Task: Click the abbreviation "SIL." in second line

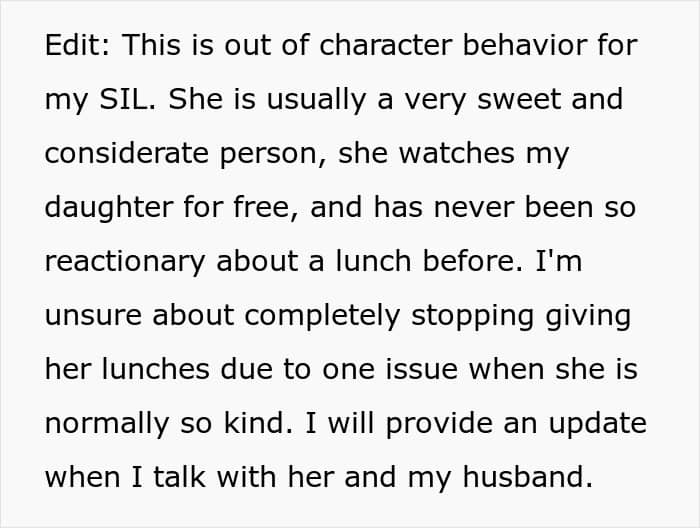Action: click(x=128, y=99)
